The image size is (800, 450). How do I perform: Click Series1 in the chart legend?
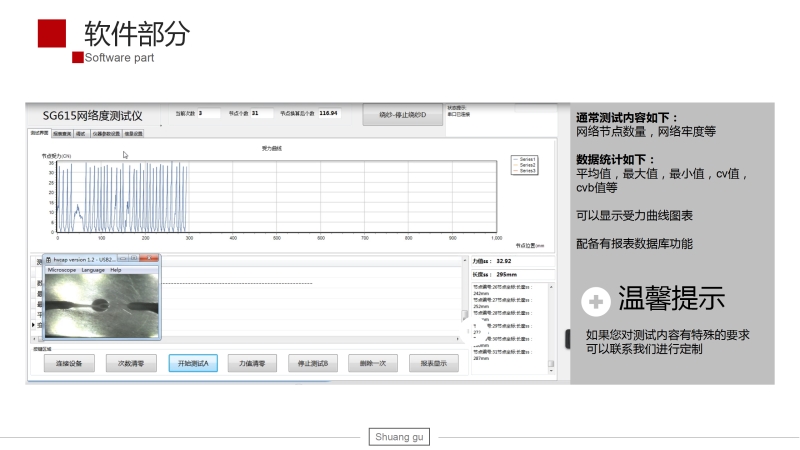(525, 160)
